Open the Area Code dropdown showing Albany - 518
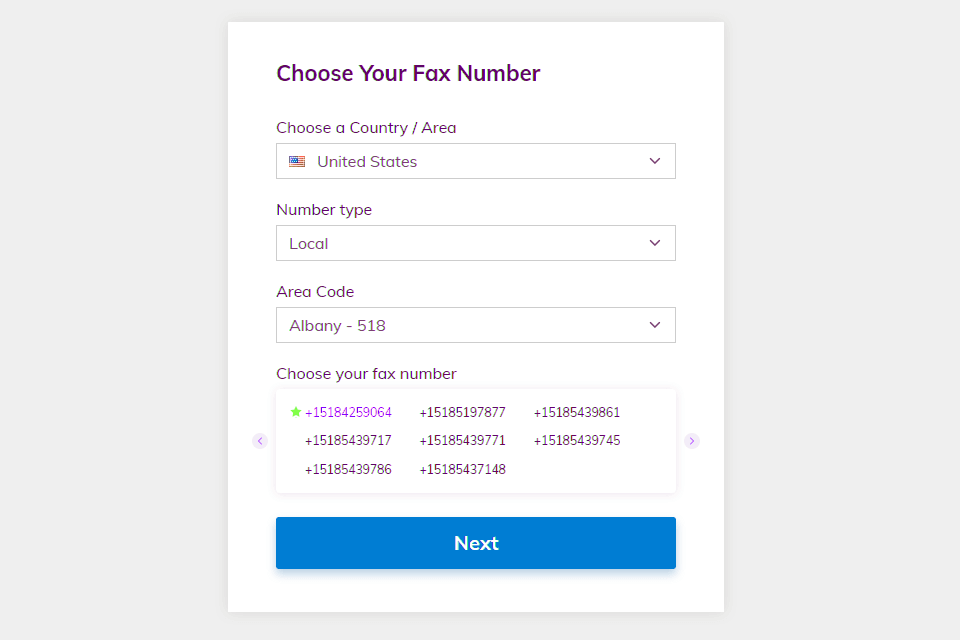Screen dimensions: 960x640 [x=475, y=325]
